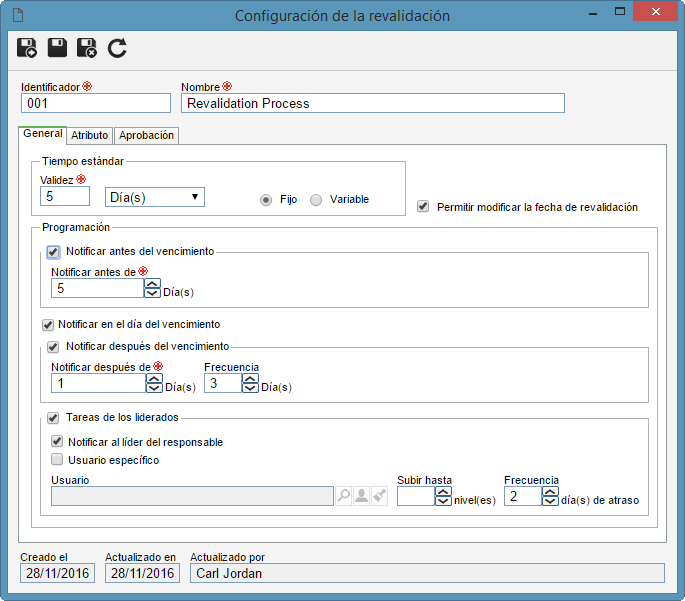Click the Frecuencia field showing 2
Image resolution: width=685 pixels, height=601 pixels.
[x=523, y=496]
